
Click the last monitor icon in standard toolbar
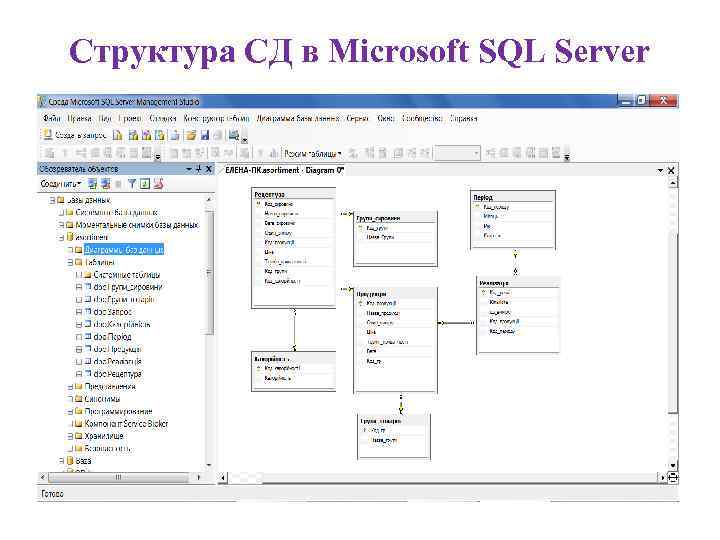point(234,135)
